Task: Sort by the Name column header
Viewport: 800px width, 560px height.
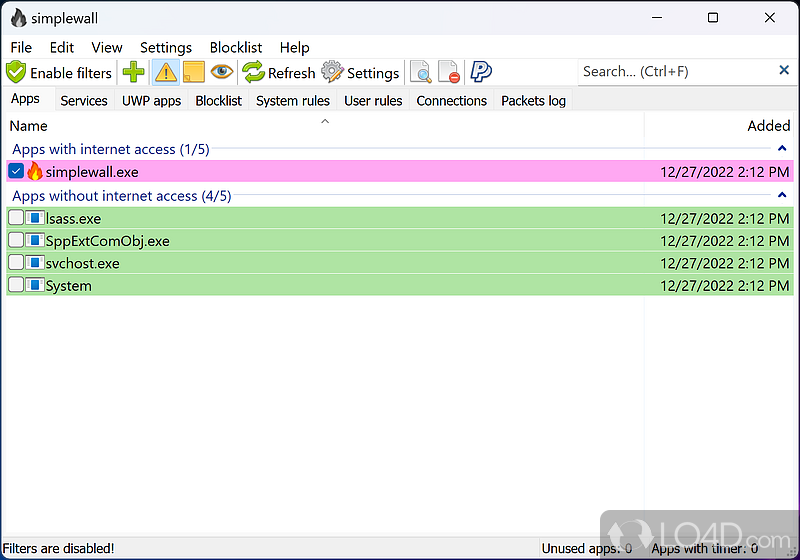Action: click(x=324, y=125)
